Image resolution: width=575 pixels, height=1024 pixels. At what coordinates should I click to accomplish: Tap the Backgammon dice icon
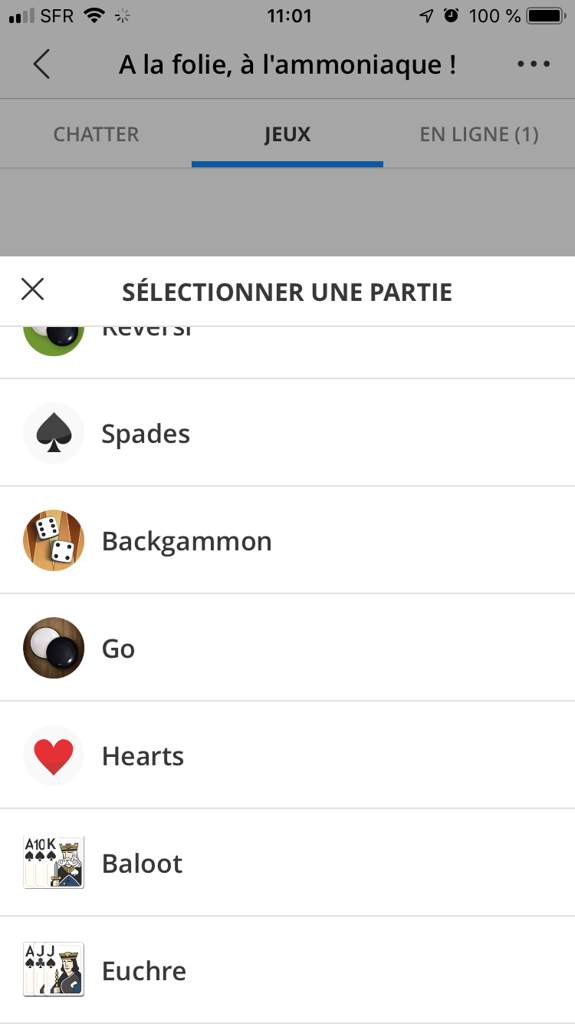(x=54, y=541)
